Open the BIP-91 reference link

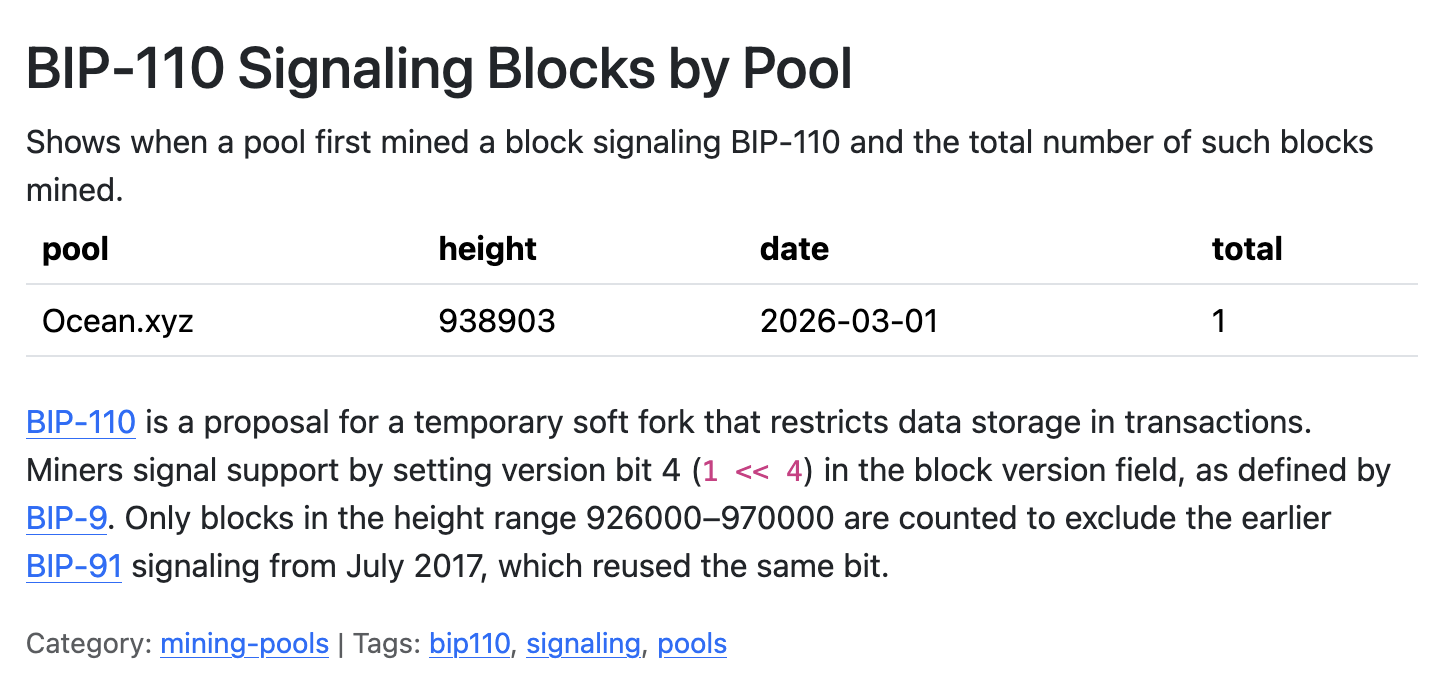[x=74, y=566]
